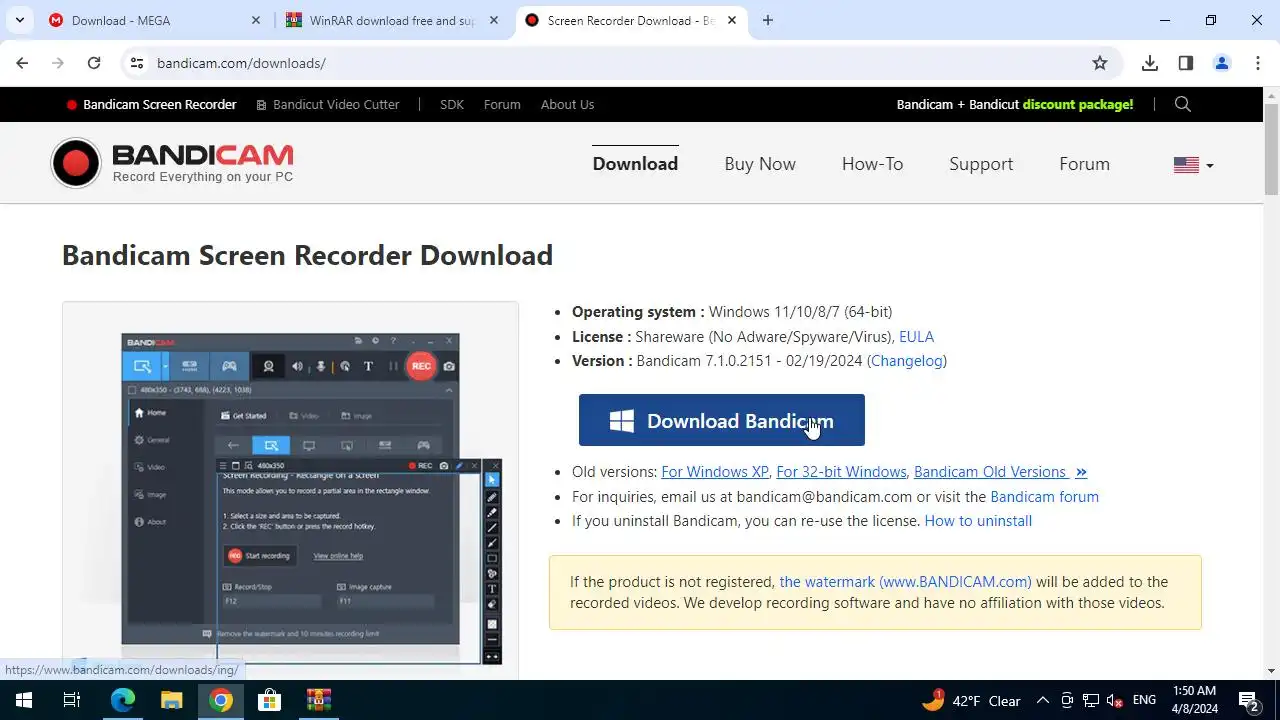Click the Chrome forward arrow
This screenshot has height=720, width=1280.
point(58,63)
